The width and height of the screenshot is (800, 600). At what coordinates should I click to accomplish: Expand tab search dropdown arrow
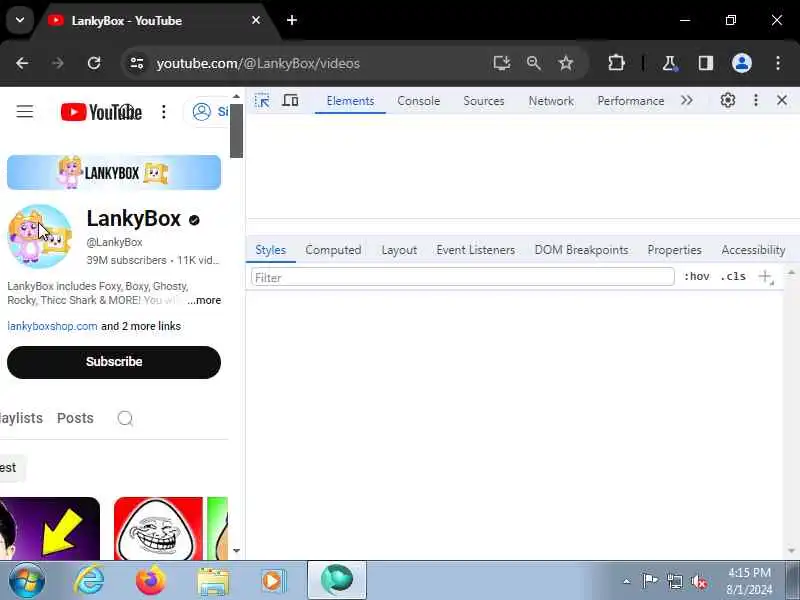pyautogui.click(x=20, y=20)
